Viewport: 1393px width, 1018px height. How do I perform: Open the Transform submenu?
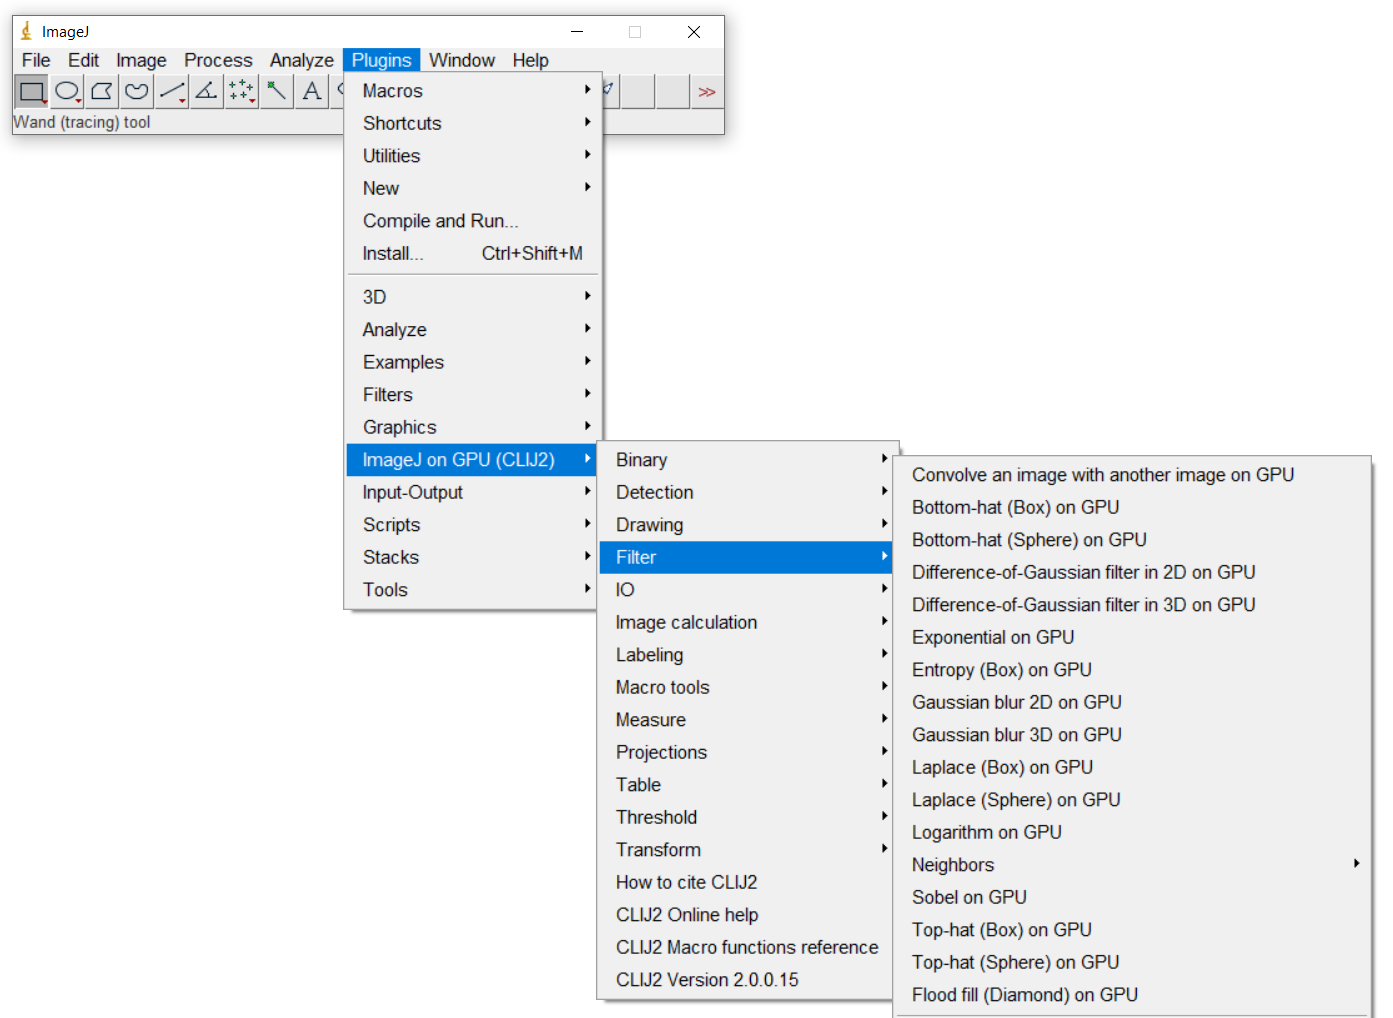point(745,850)
